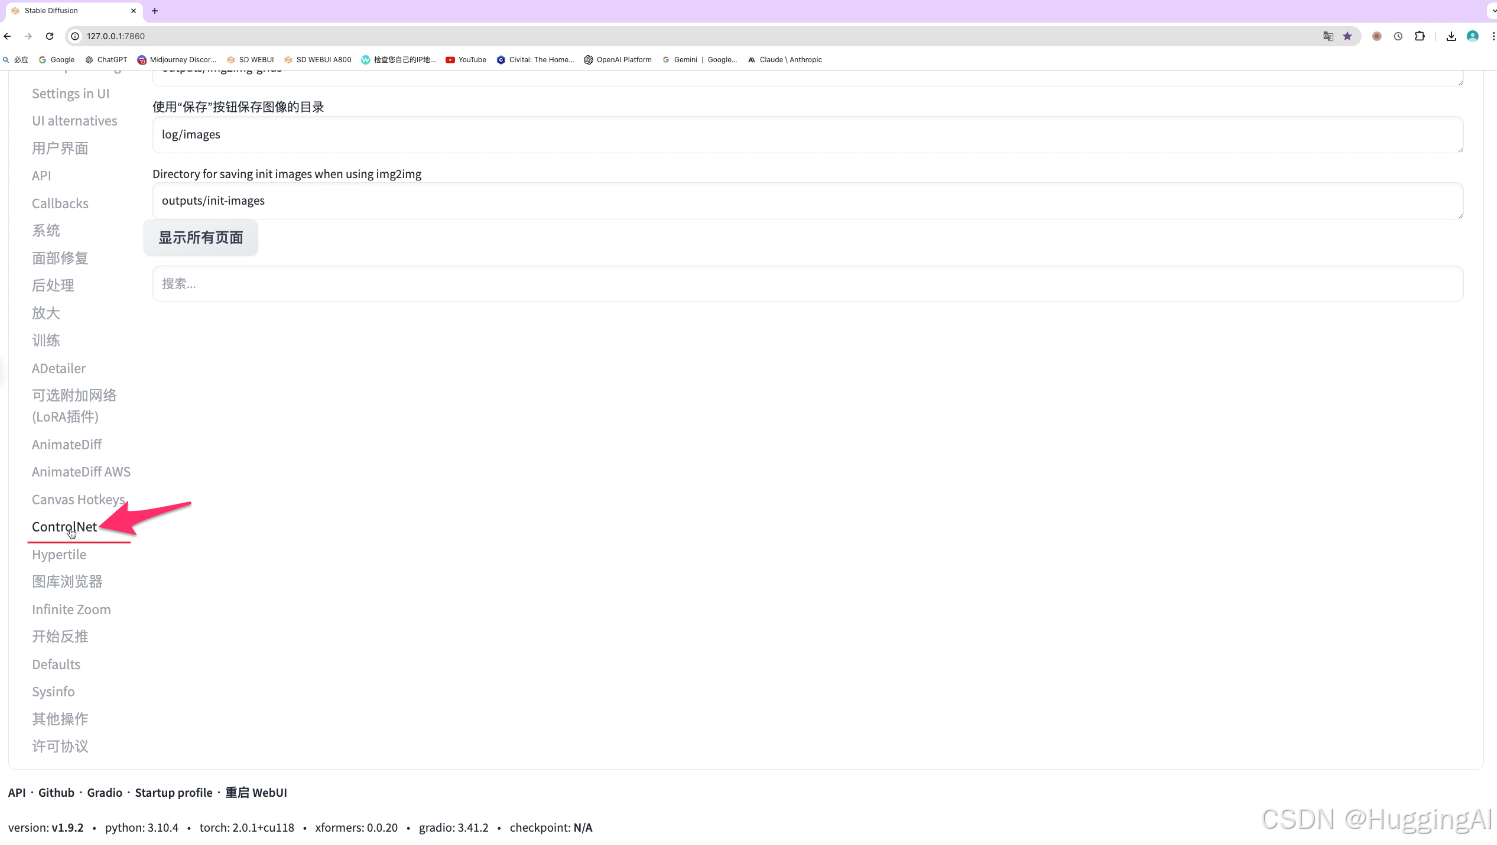
Task: Open the SD WEBUI A800 bookmark
Action: [318, 60]
